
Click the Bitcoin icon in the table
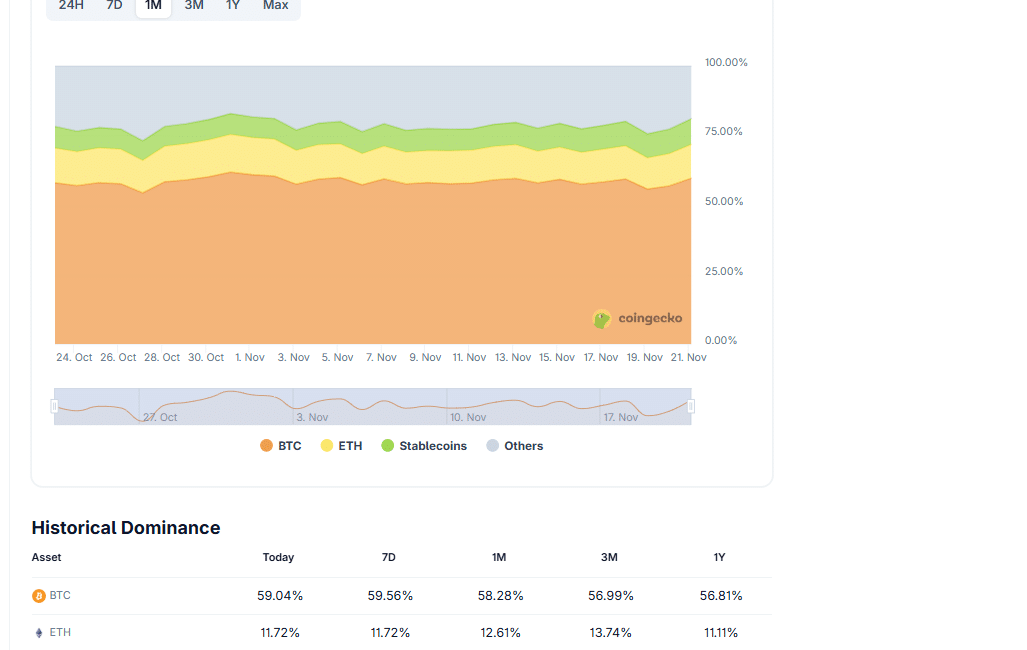point(39,596)
